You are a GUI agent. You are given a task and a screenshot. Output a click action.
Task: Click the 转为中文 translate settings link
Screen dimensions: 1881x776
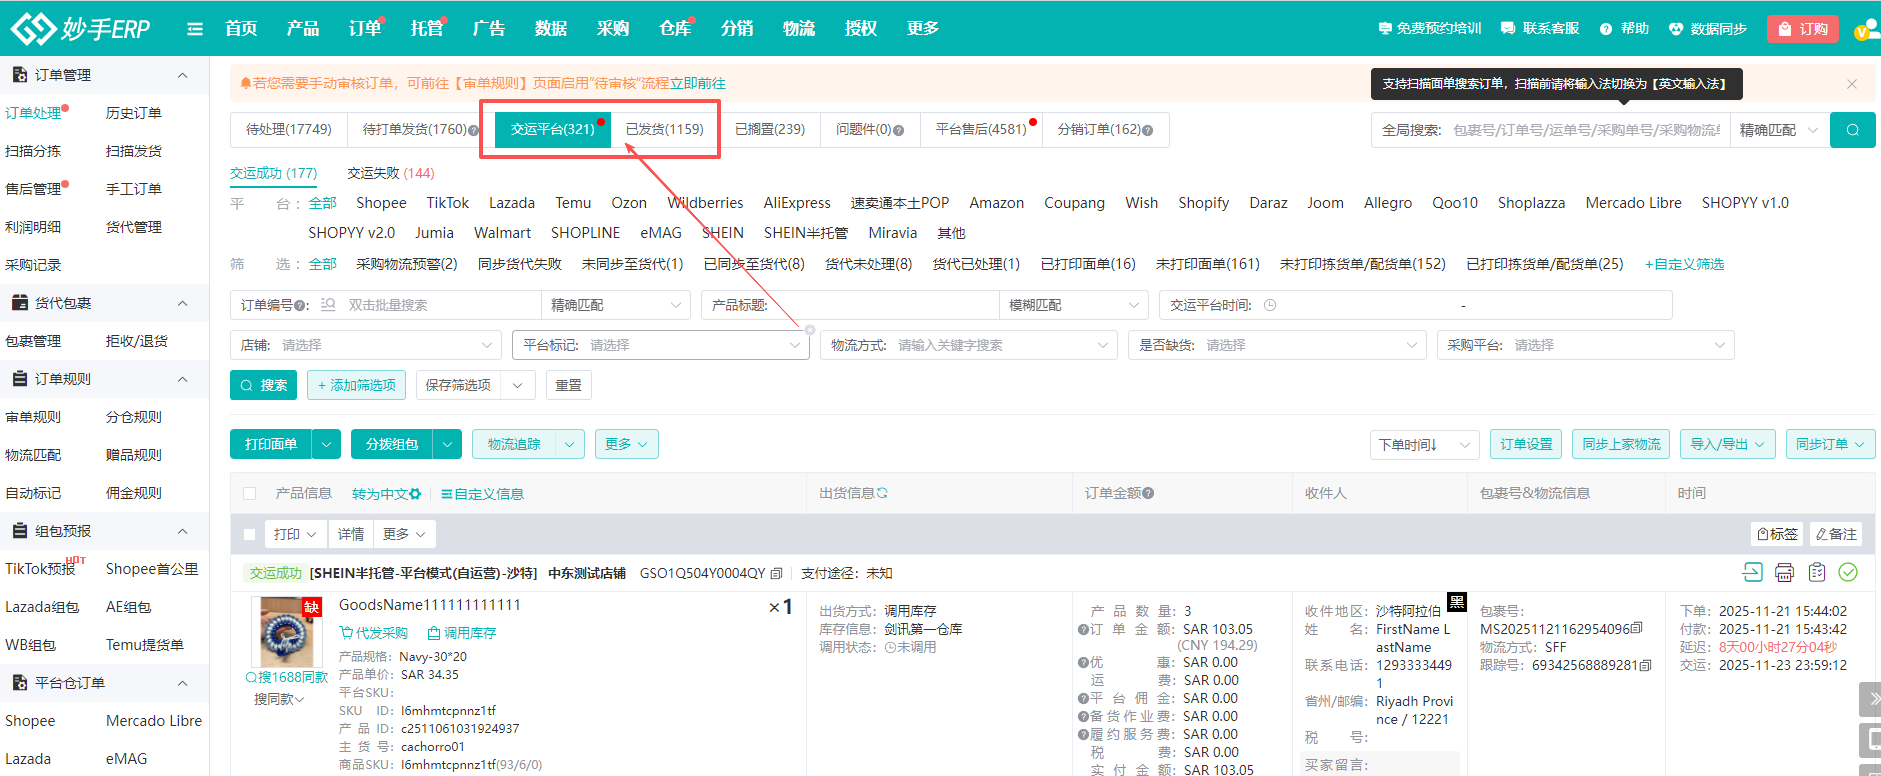pos(386,494)
